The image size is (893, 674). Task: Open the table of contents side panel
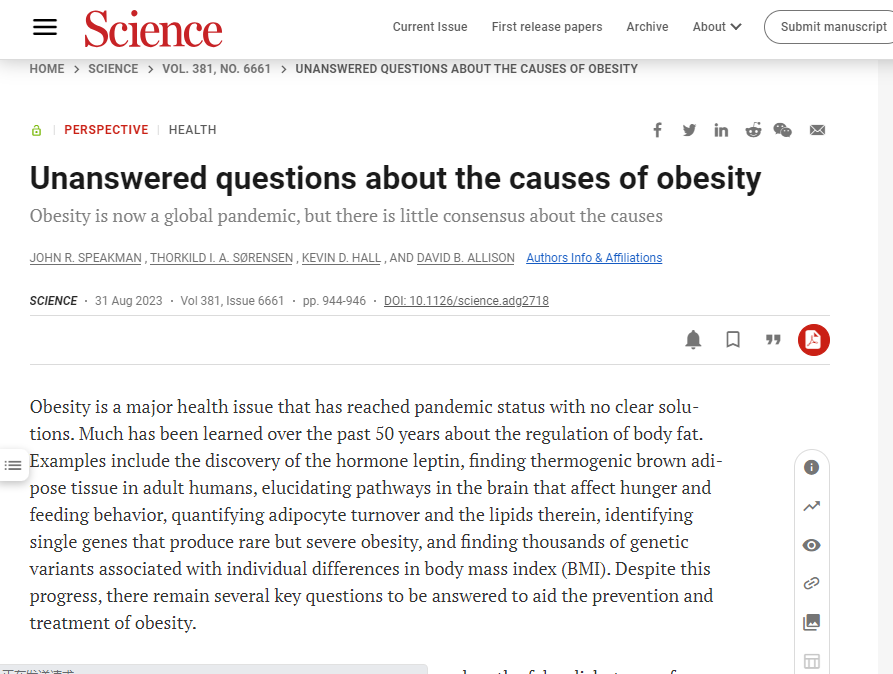click(13, 465)
